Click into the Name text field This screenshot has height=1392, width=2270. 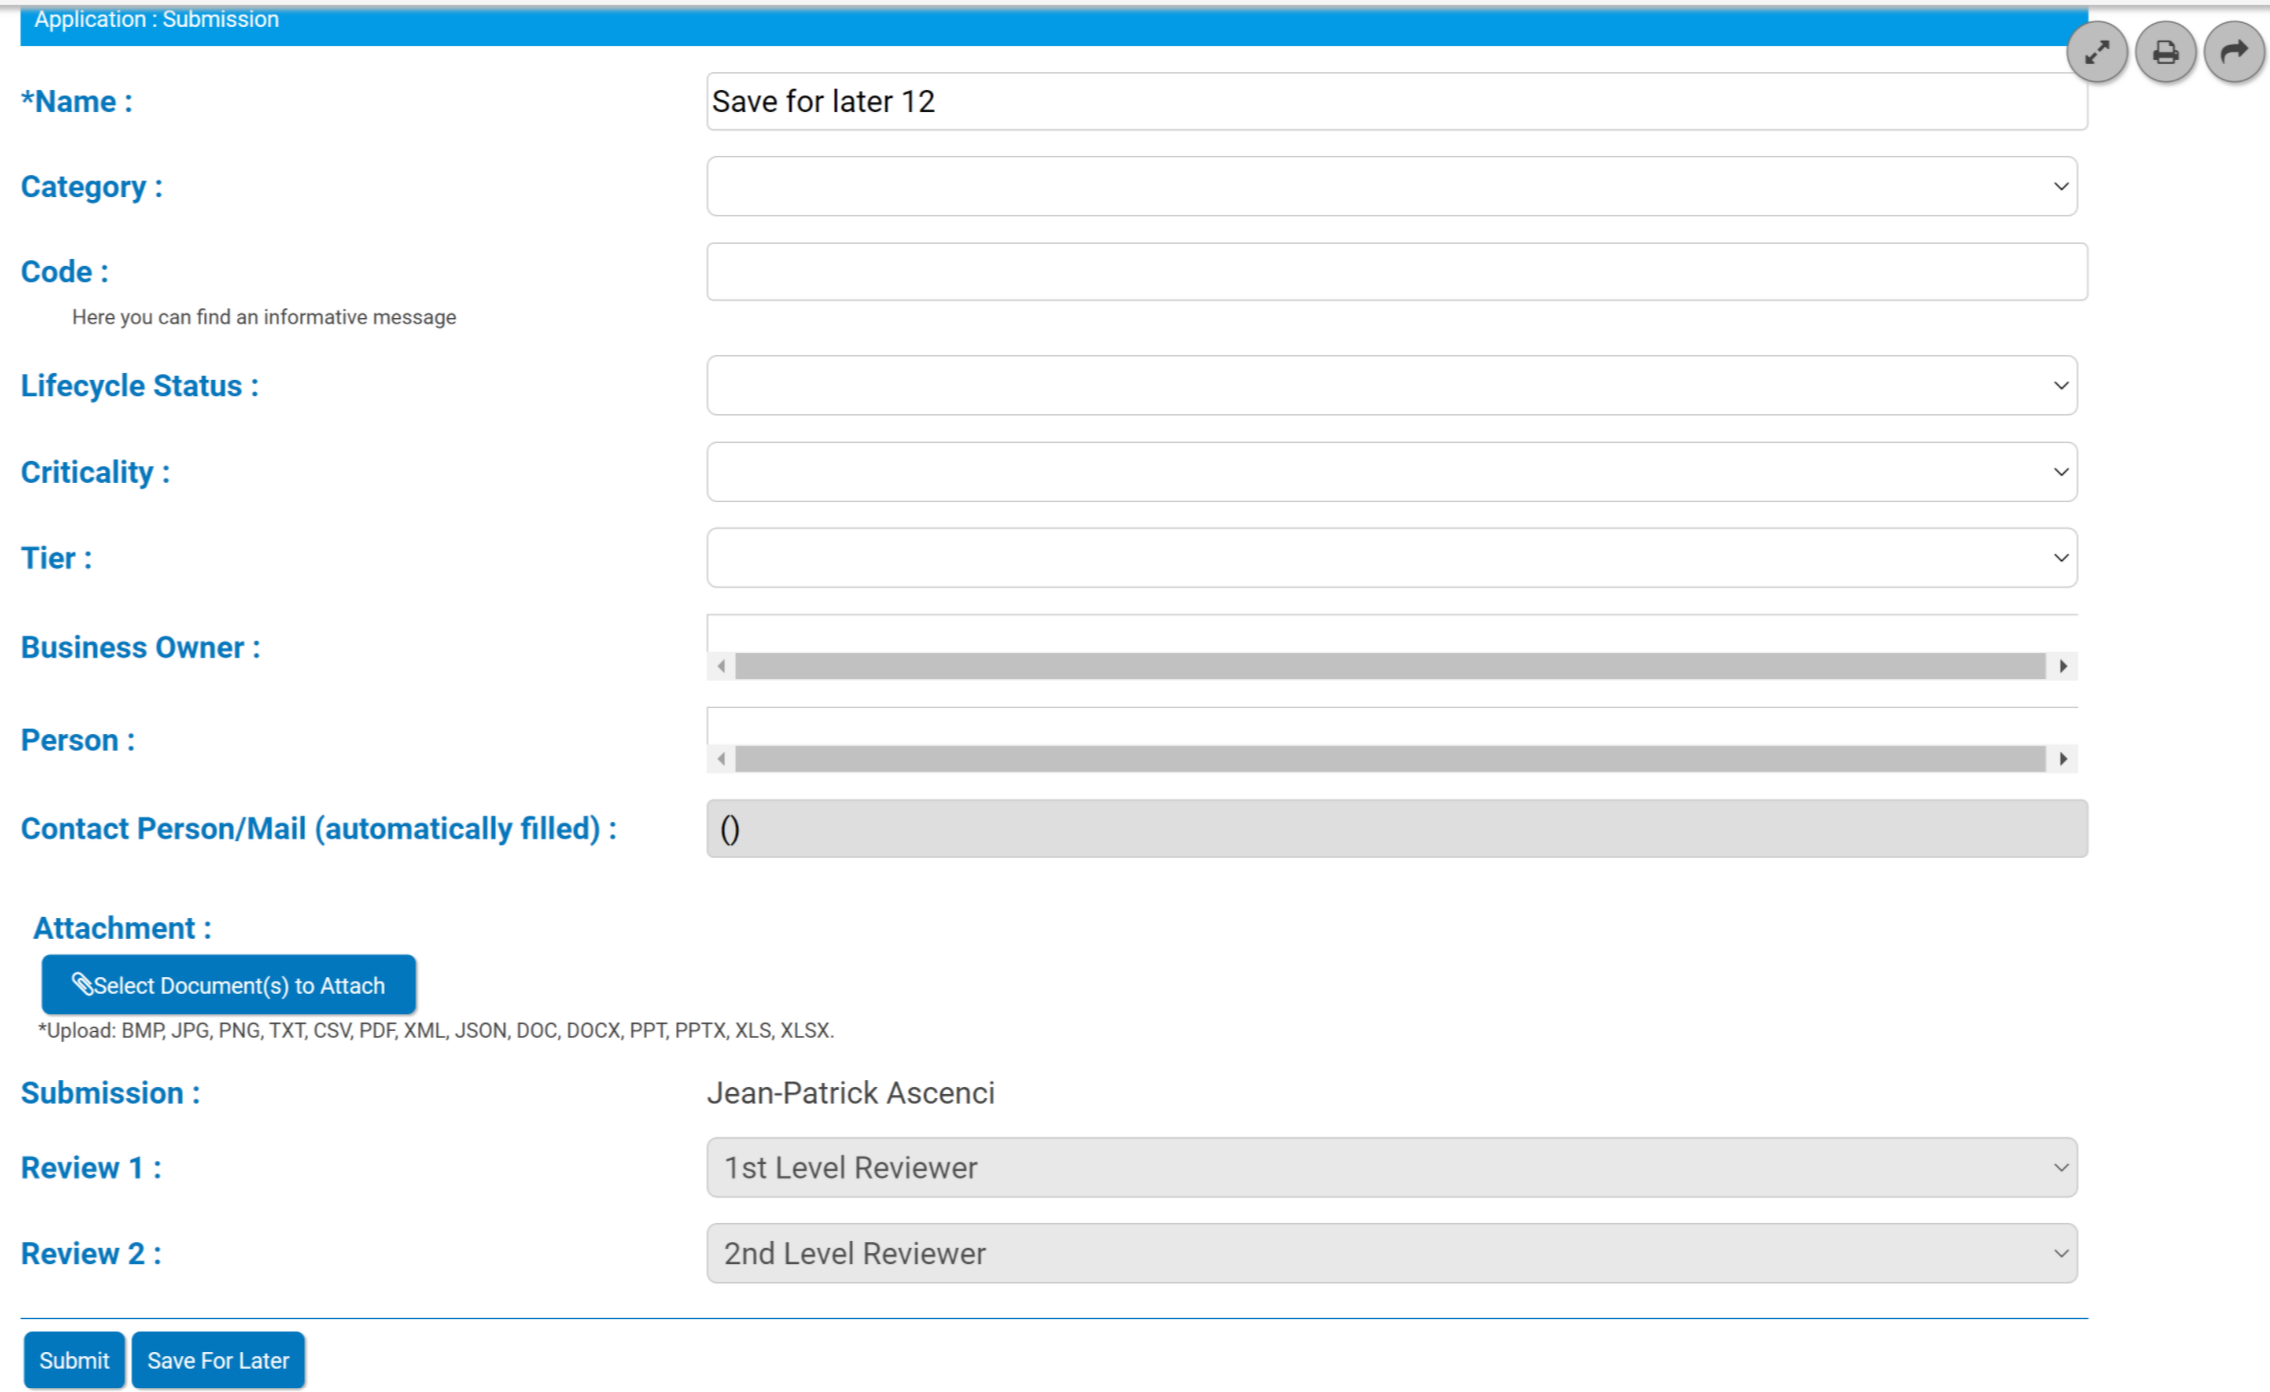(1396, 101)
